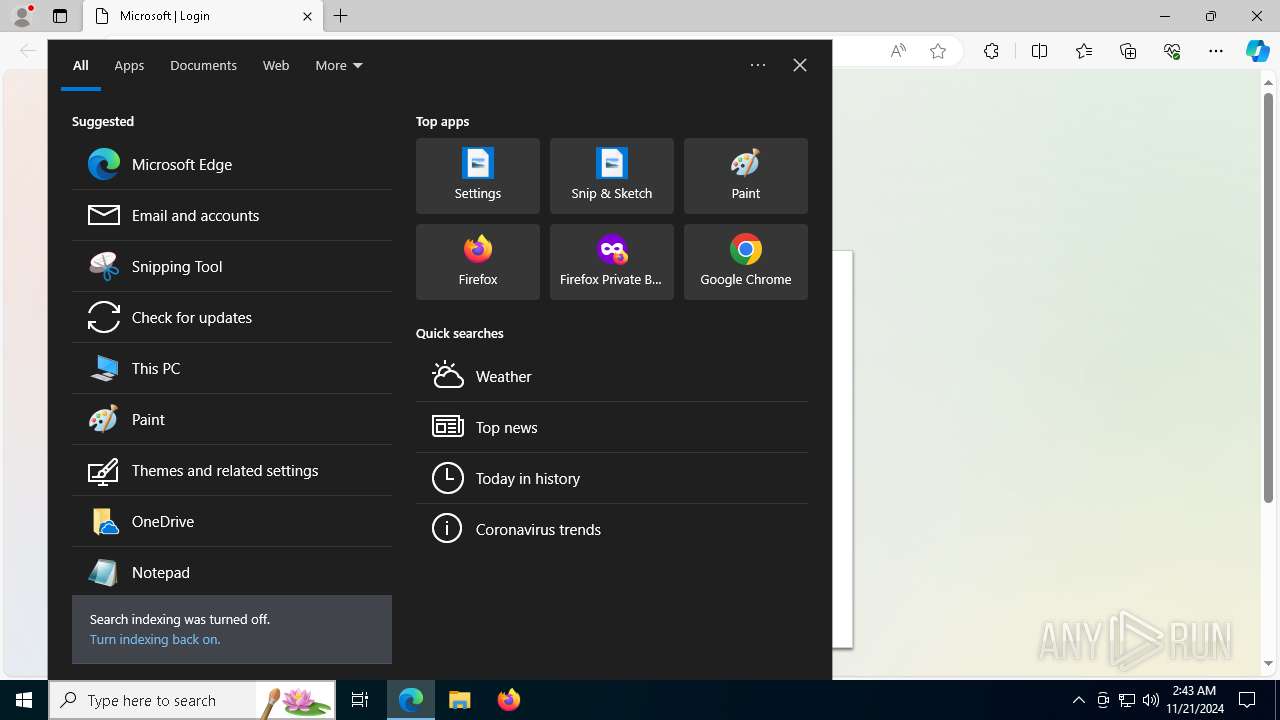Open notification center on taskbar

point(1247,700)
